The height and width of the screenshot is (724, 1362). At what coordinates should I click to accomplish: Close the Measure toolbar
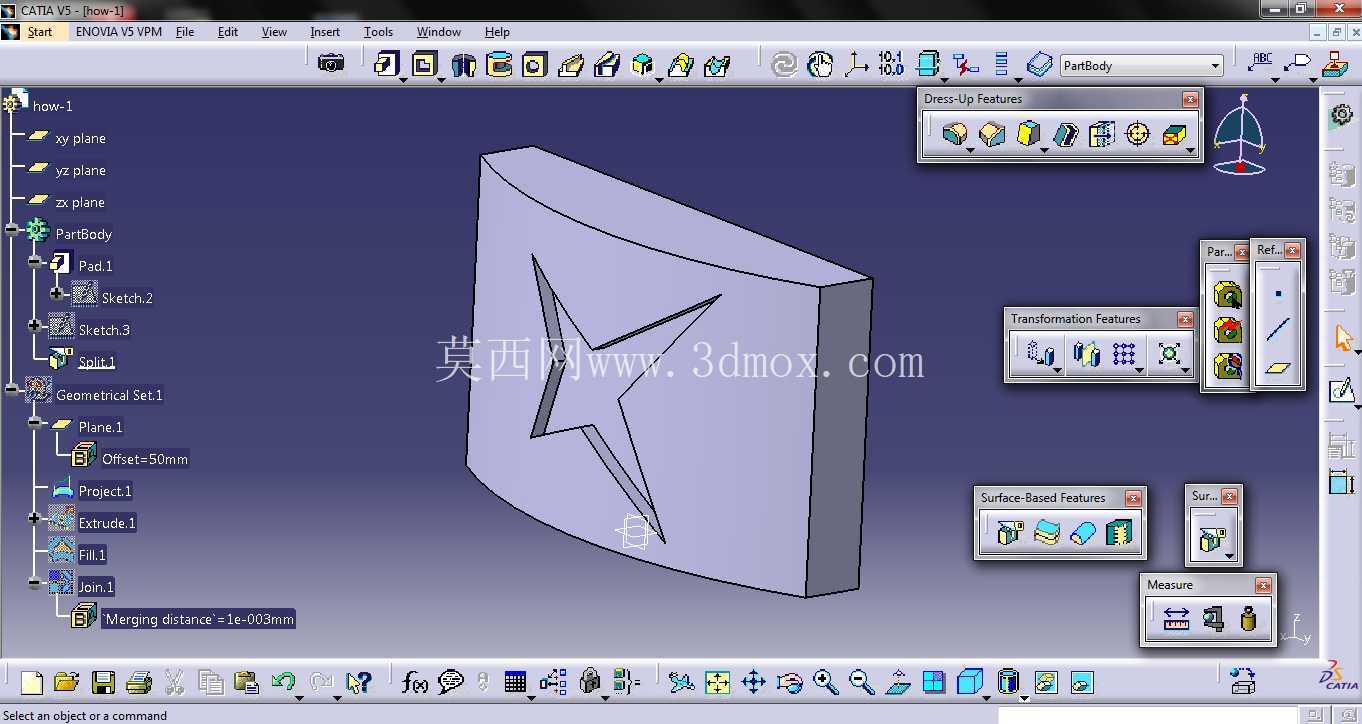pos(1264,585)
